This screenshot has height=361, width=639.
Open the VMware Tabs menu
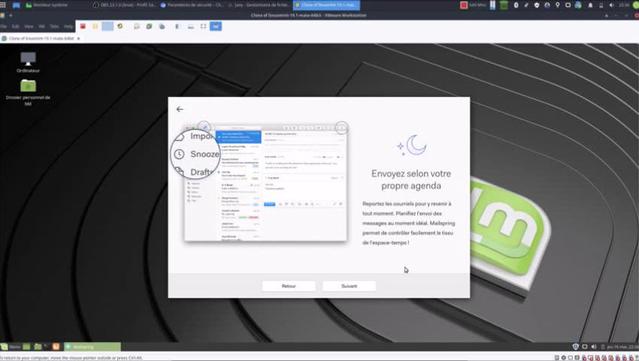coord(54,26)
